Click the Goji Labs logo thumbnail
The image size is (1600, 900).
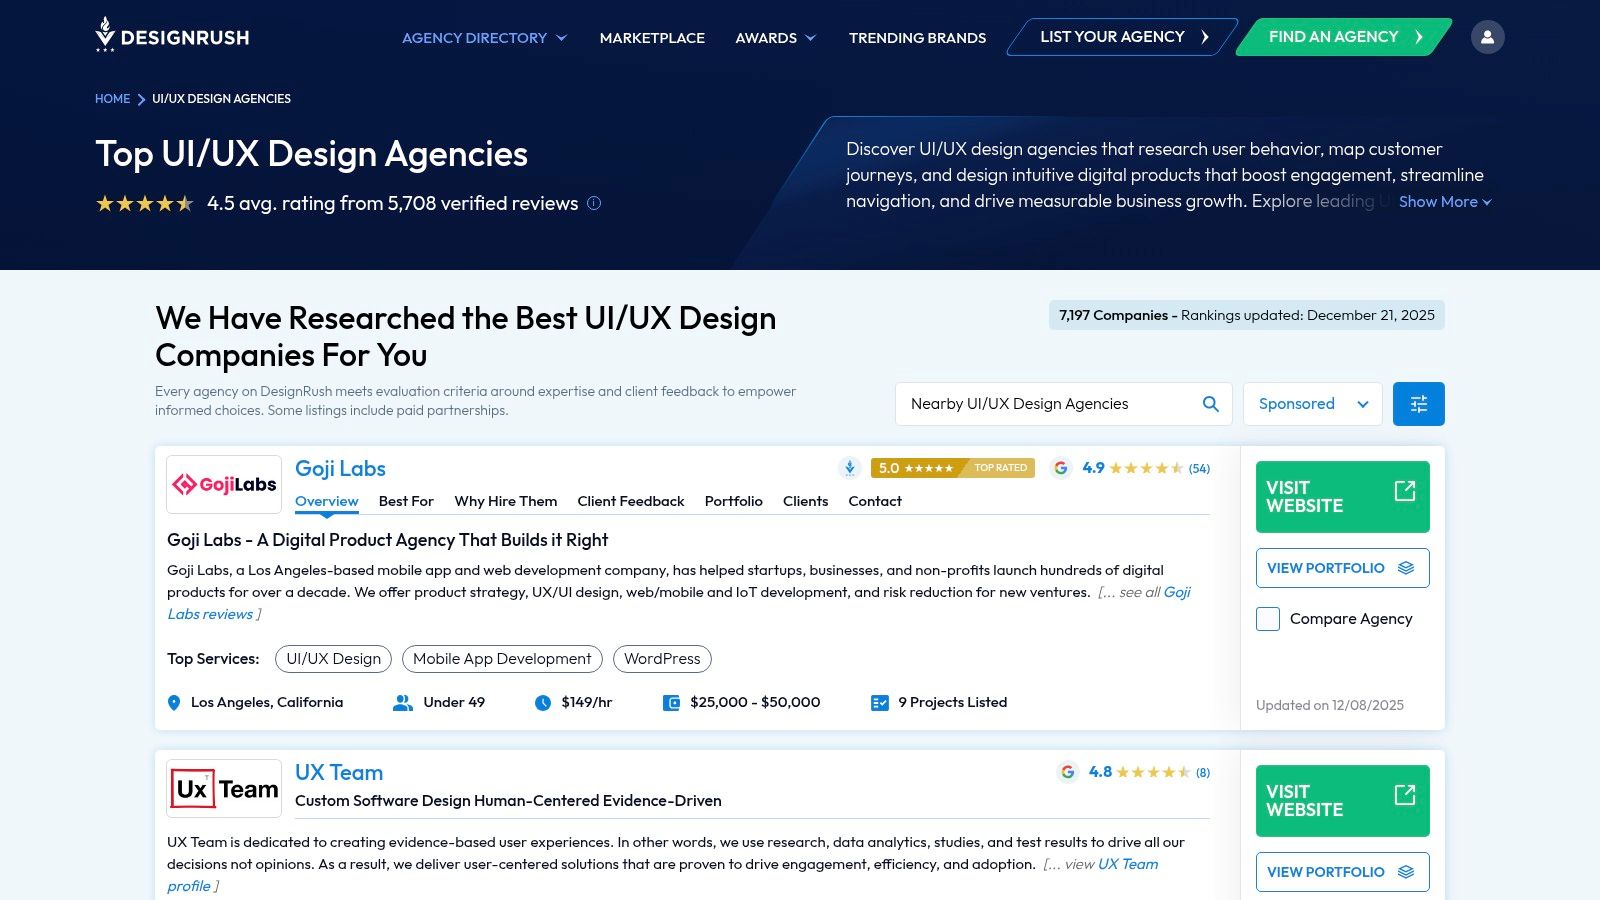tap(224, 485)
